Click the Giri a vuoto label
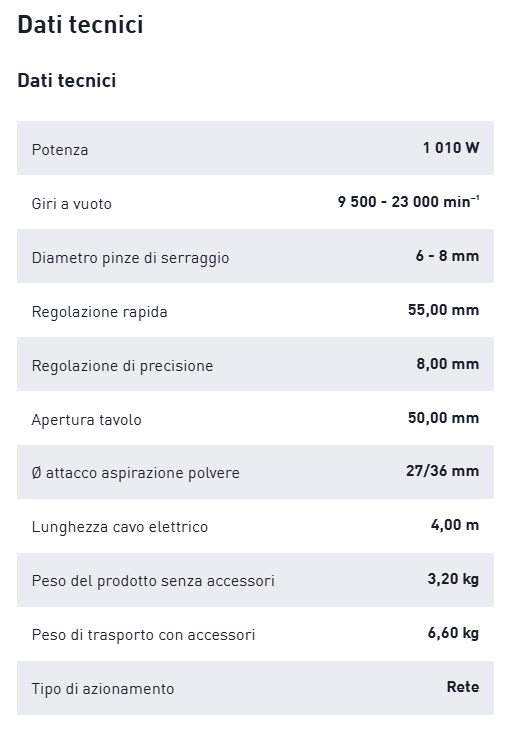507x735 pixels. pos(72,204)
